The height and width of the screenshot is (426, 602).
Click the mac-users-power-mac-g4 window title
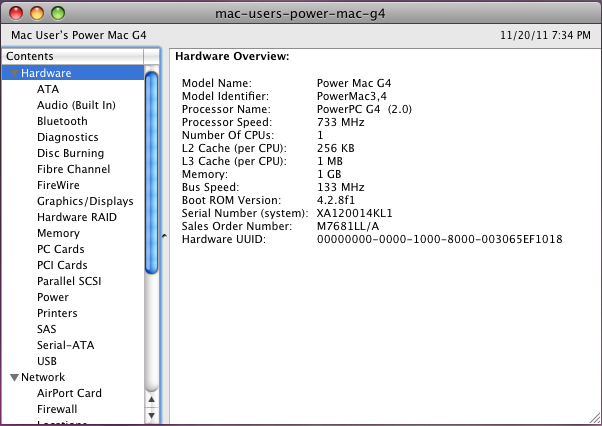click(300, 13)
